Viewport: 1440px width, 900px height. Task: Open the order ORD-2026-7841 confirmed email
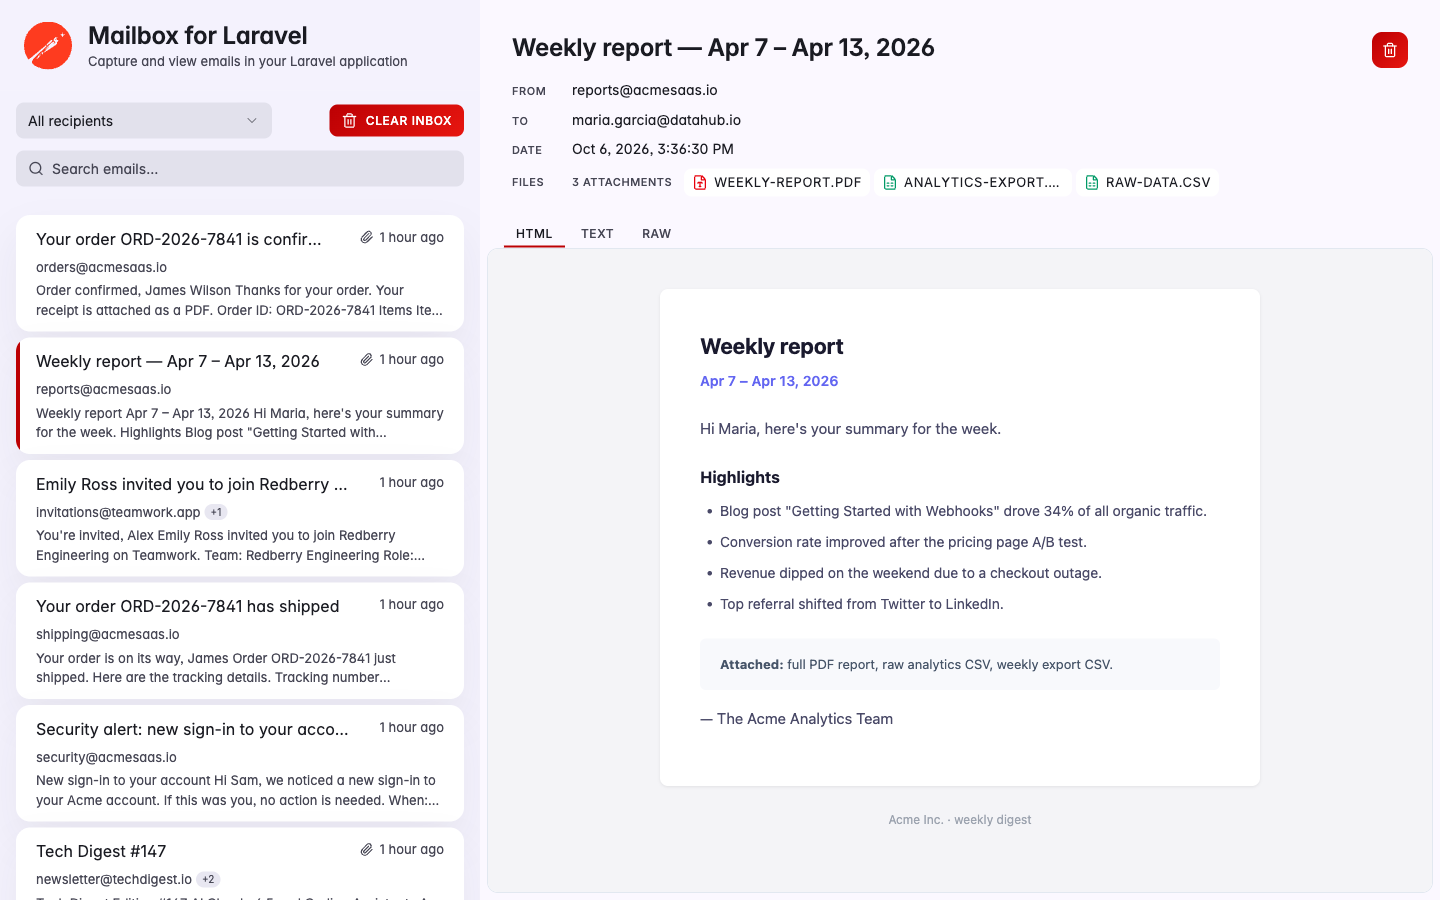240,273
